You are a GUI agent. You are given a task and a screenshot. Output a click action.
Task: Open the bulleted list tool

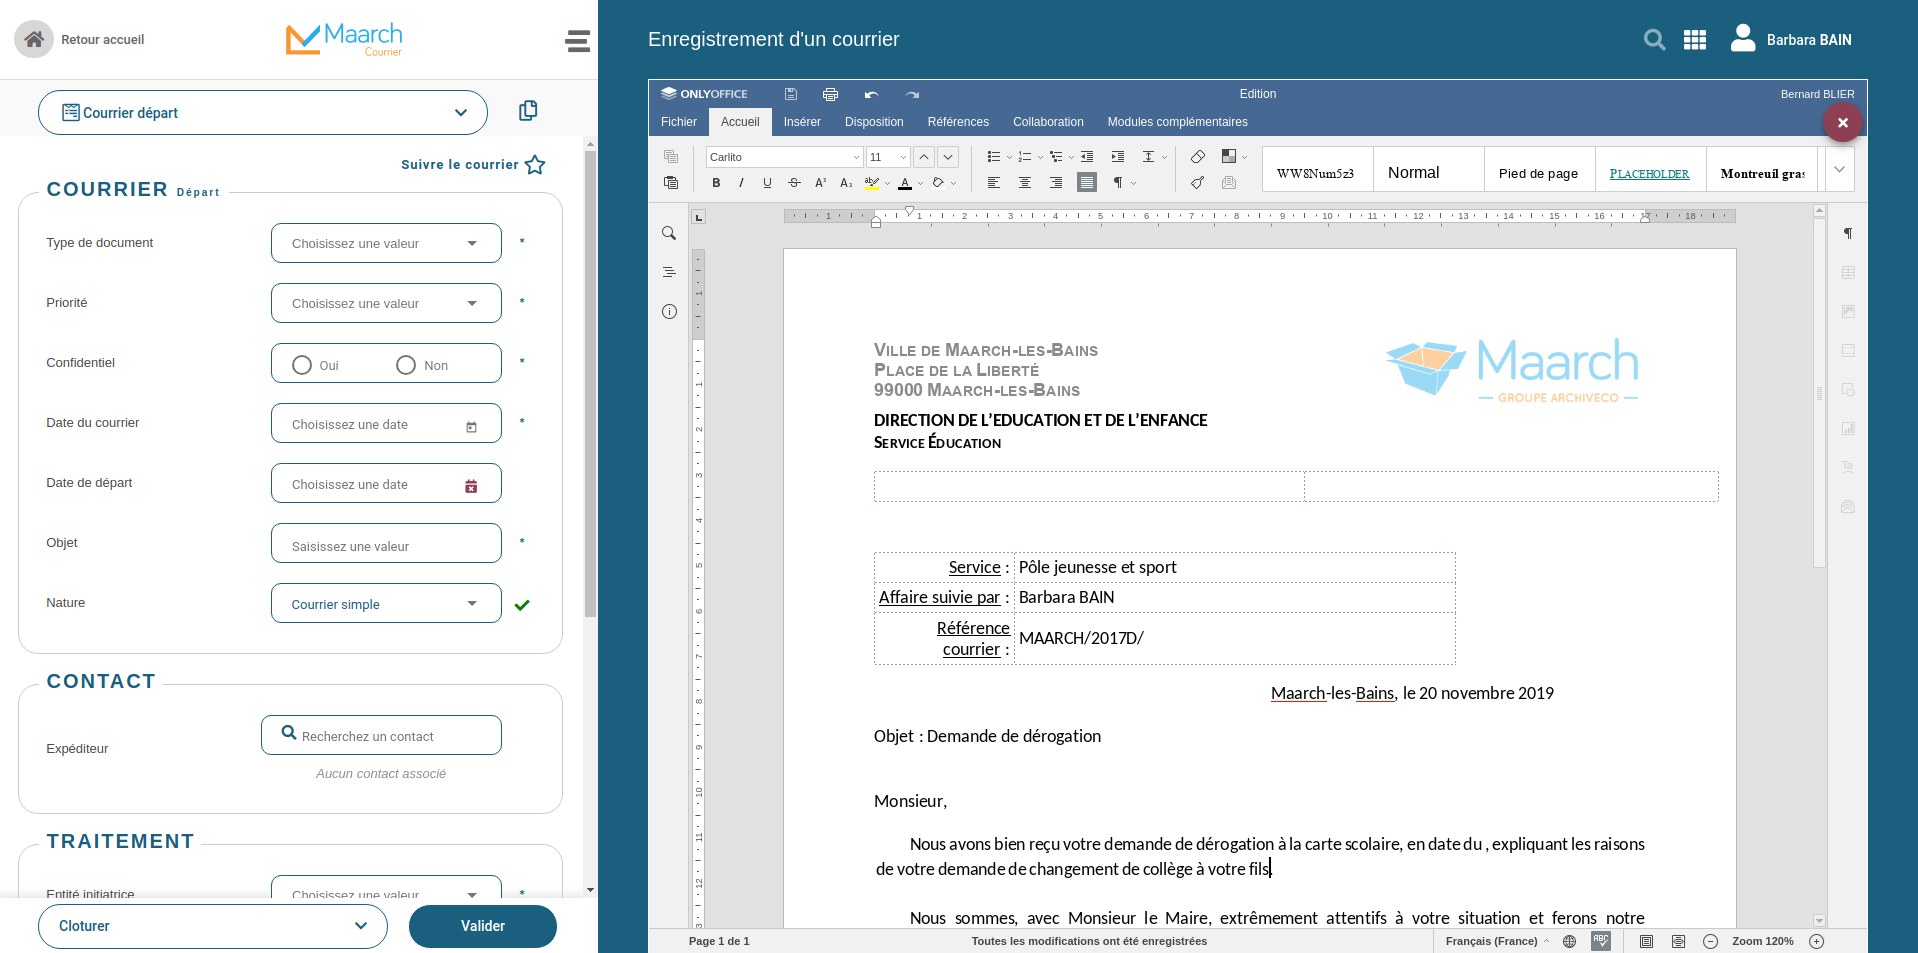(x=993, y=157)
